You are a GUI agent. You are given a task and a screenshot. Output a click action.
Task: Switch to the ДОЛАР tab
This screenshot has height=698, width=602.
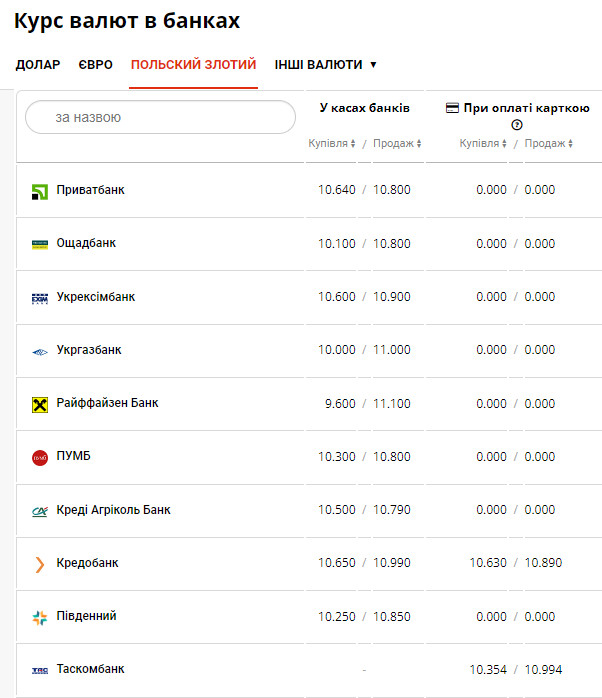pos(38,65)
